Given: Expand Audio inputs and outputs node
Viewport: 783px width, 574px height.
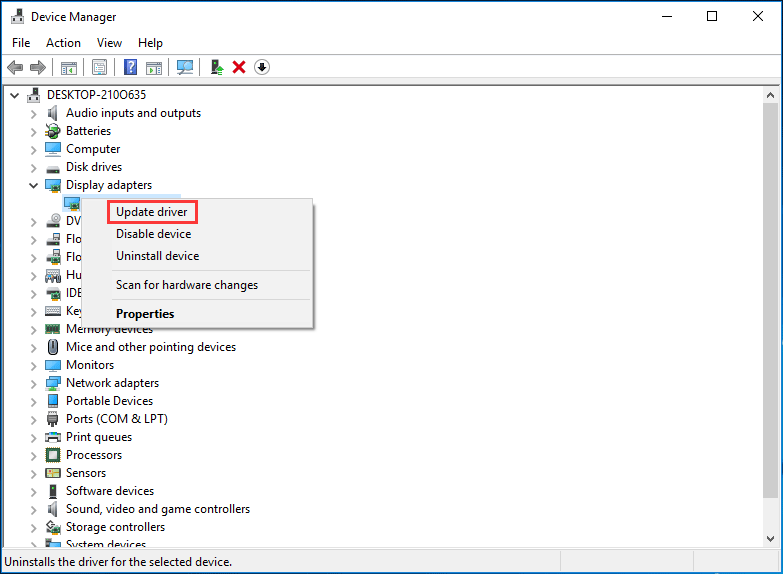Looking at the screenshot, I should click(x=34, y=113).
